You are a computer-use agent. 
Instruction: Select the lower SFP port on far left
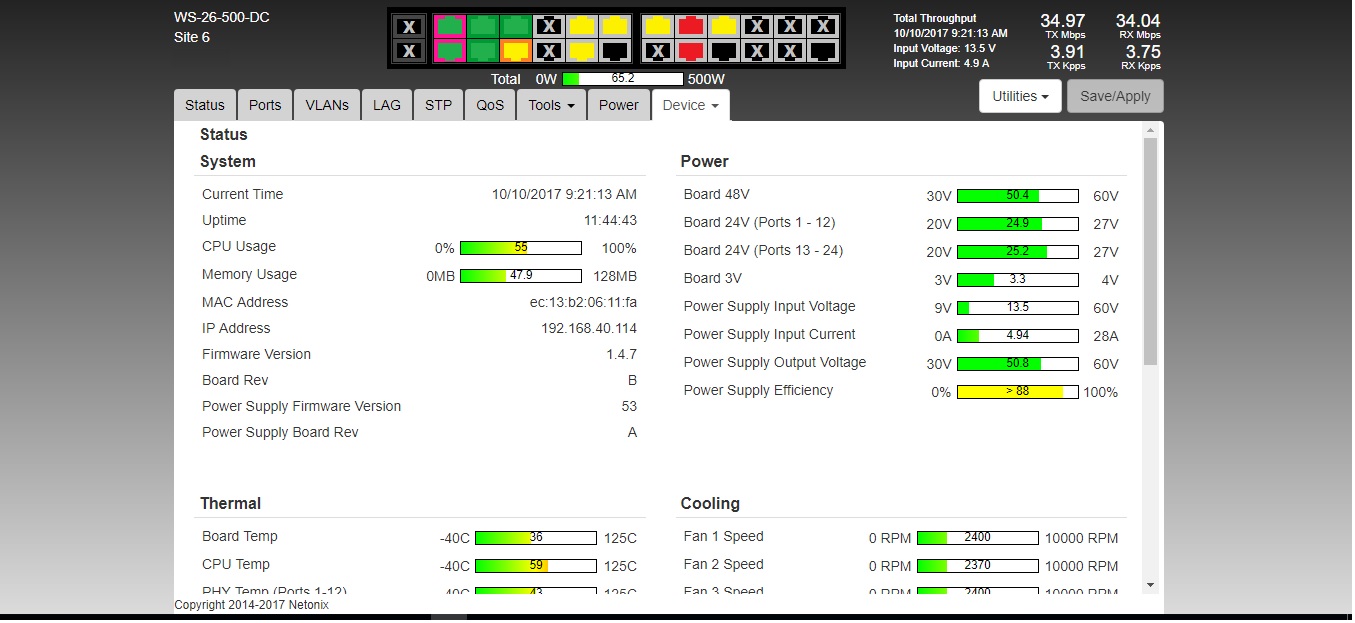pyautogui.click(x=408, y=50)
